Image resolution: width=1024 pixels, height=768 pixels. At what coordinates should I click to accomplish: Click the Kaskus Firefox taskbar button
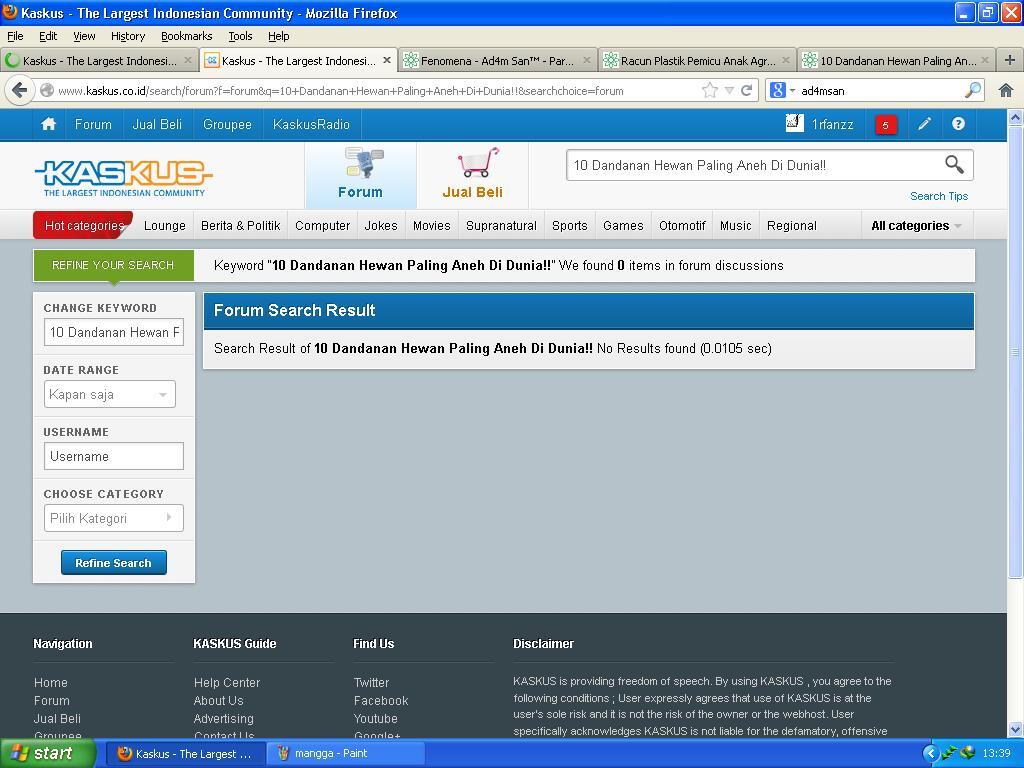(184, 754)
